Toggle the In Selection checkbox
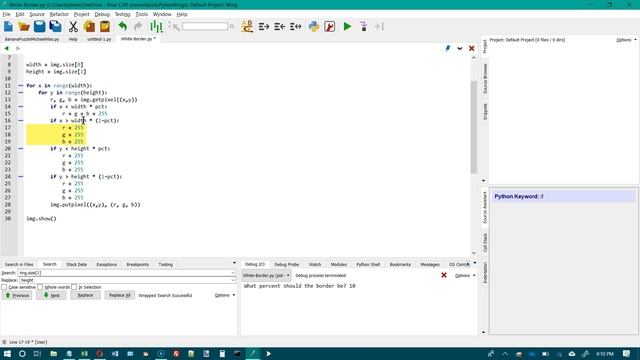The image size is (640, 360). [74, 287]
